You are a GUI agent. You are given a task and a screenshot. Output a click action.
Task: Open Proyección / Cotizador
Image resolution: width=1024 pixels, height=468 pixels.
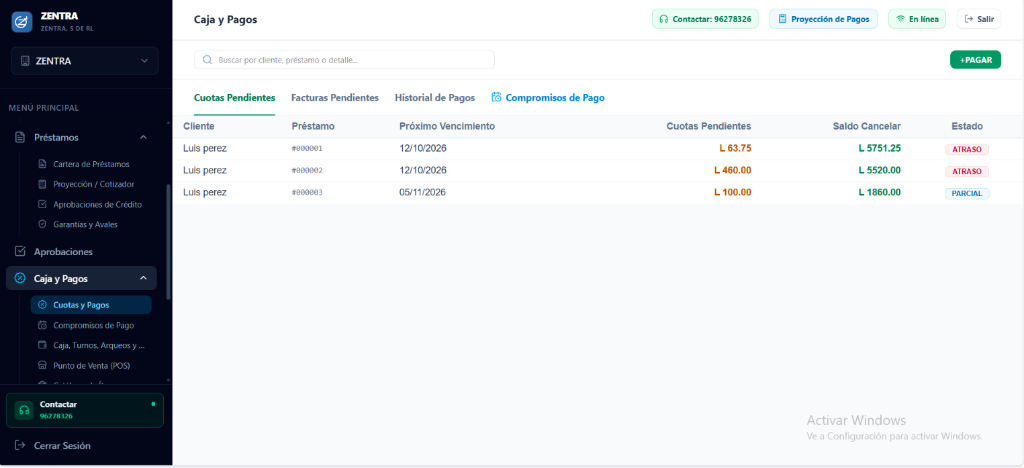93,184
